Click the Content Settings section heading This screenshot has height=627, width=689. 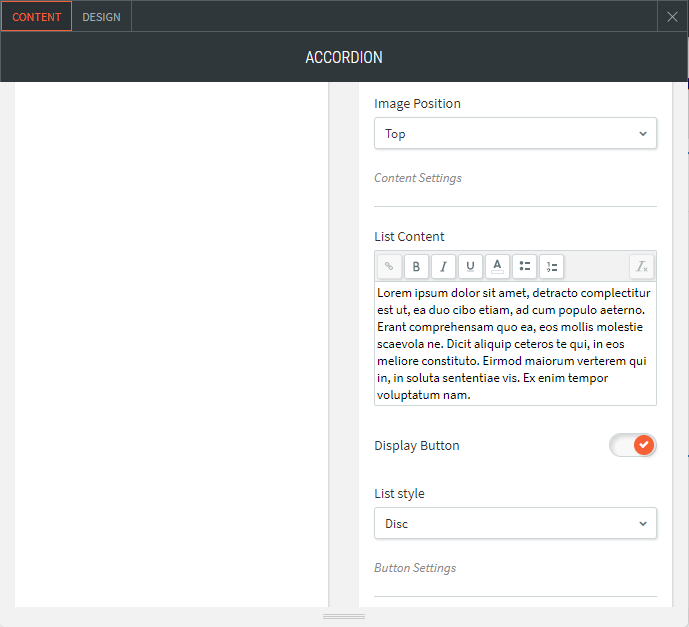click(418, 178)
